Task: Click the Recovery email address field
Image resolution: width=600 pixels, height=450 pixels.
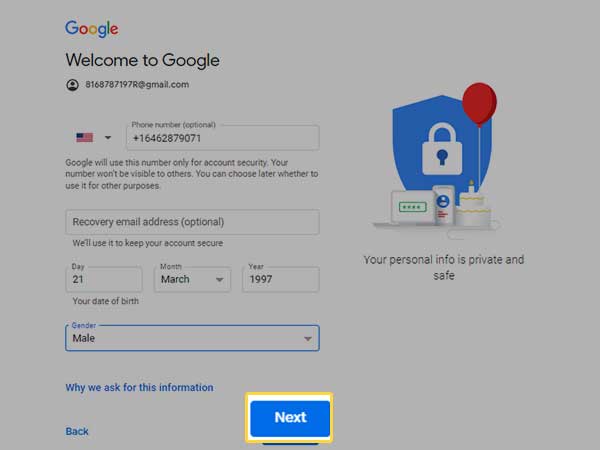Action: (x=192, y=222)
